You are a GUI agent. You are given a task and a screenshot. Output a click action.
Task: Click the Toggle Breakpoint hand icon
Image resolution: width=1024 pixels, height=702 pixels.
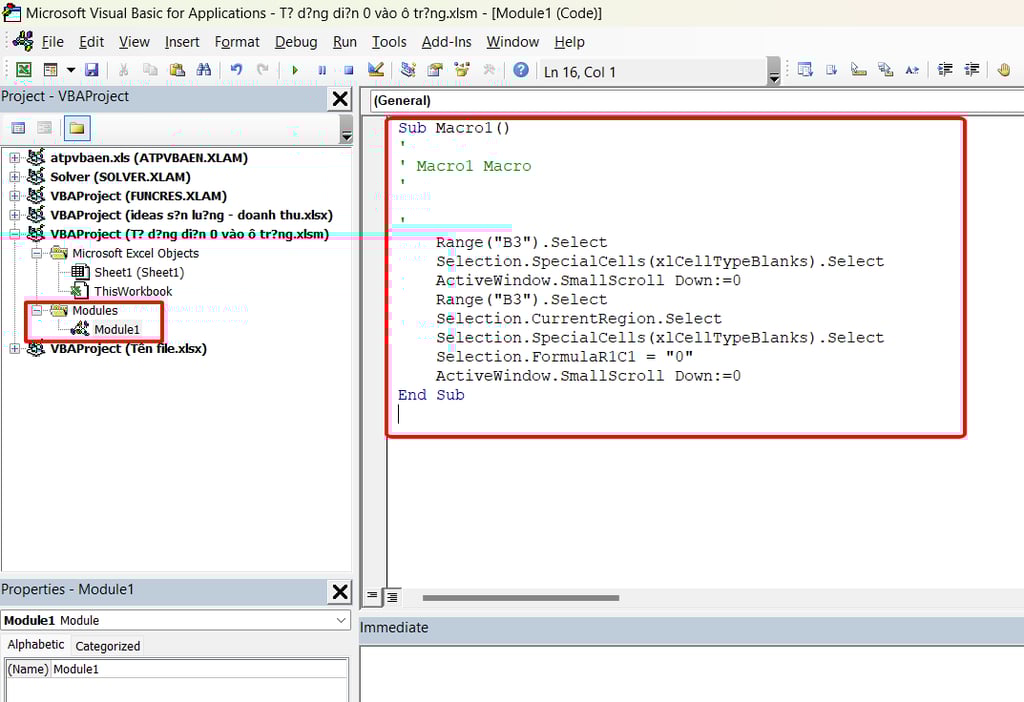(1004, 69)
